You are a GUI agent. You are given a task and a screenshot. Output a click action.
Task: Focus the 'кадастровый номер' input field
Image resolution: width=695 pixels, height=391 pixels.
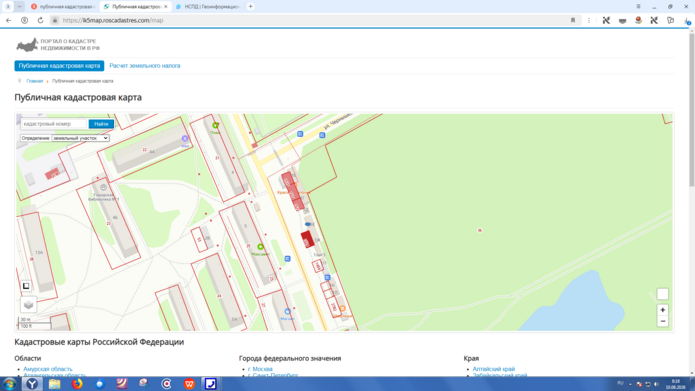coord(54,124)
